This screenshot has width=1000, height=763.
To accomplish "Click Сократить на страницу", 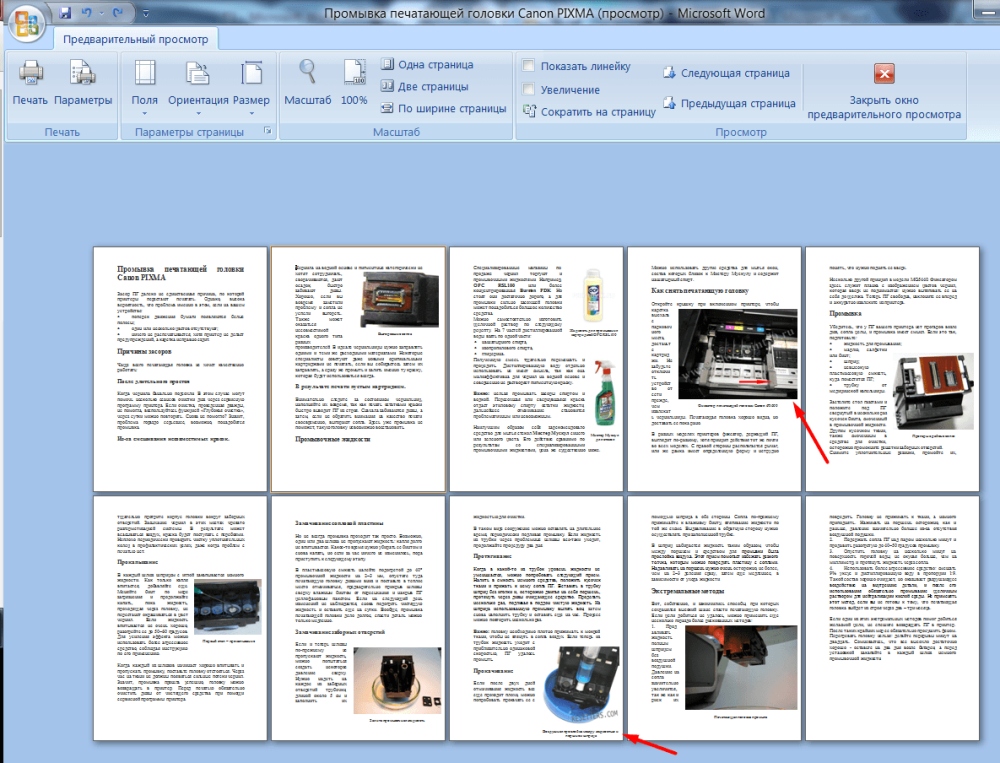I will pyautogui.click(x=589, y=112).
